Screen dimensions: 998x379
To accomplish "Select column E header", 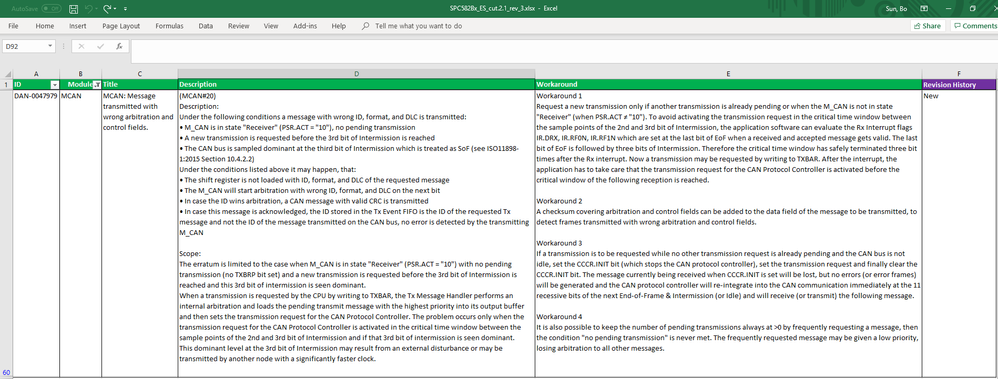I will [x=728, y=74].
